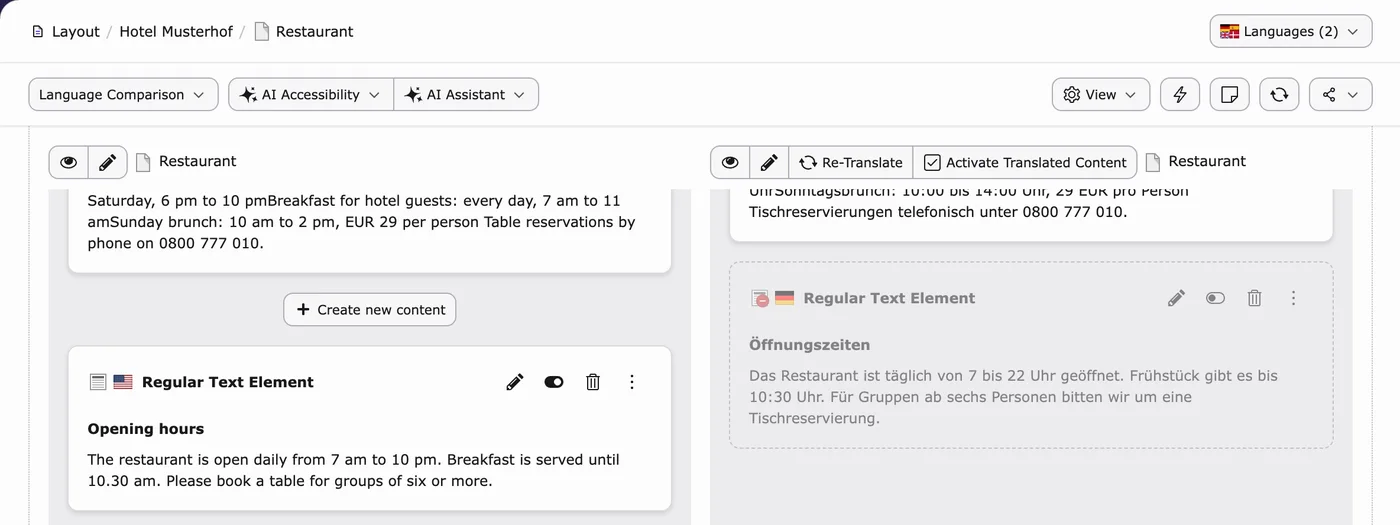Expand the AI Accessibility menu

(311, 94)
